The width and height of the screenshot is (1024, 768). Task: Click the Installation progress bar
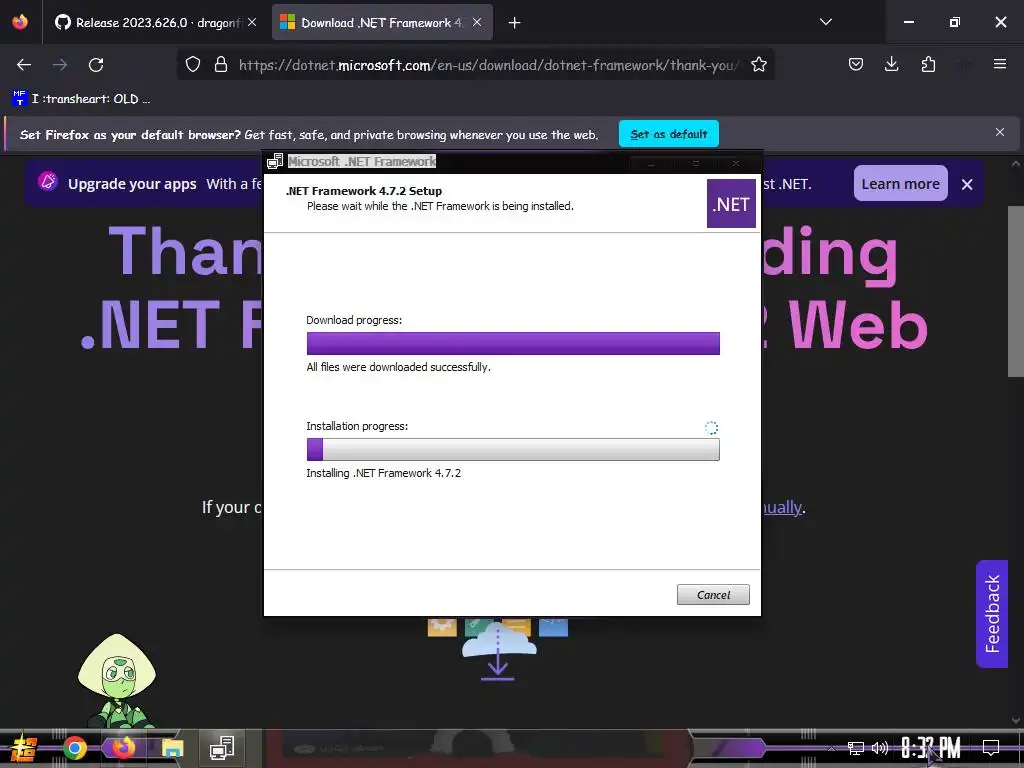(513, 449)
